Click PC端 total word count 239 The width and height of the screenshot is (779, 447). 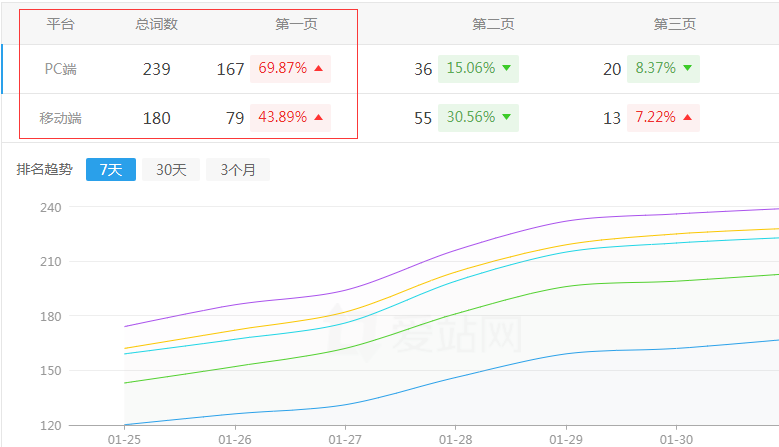click(x=156, y=69)
